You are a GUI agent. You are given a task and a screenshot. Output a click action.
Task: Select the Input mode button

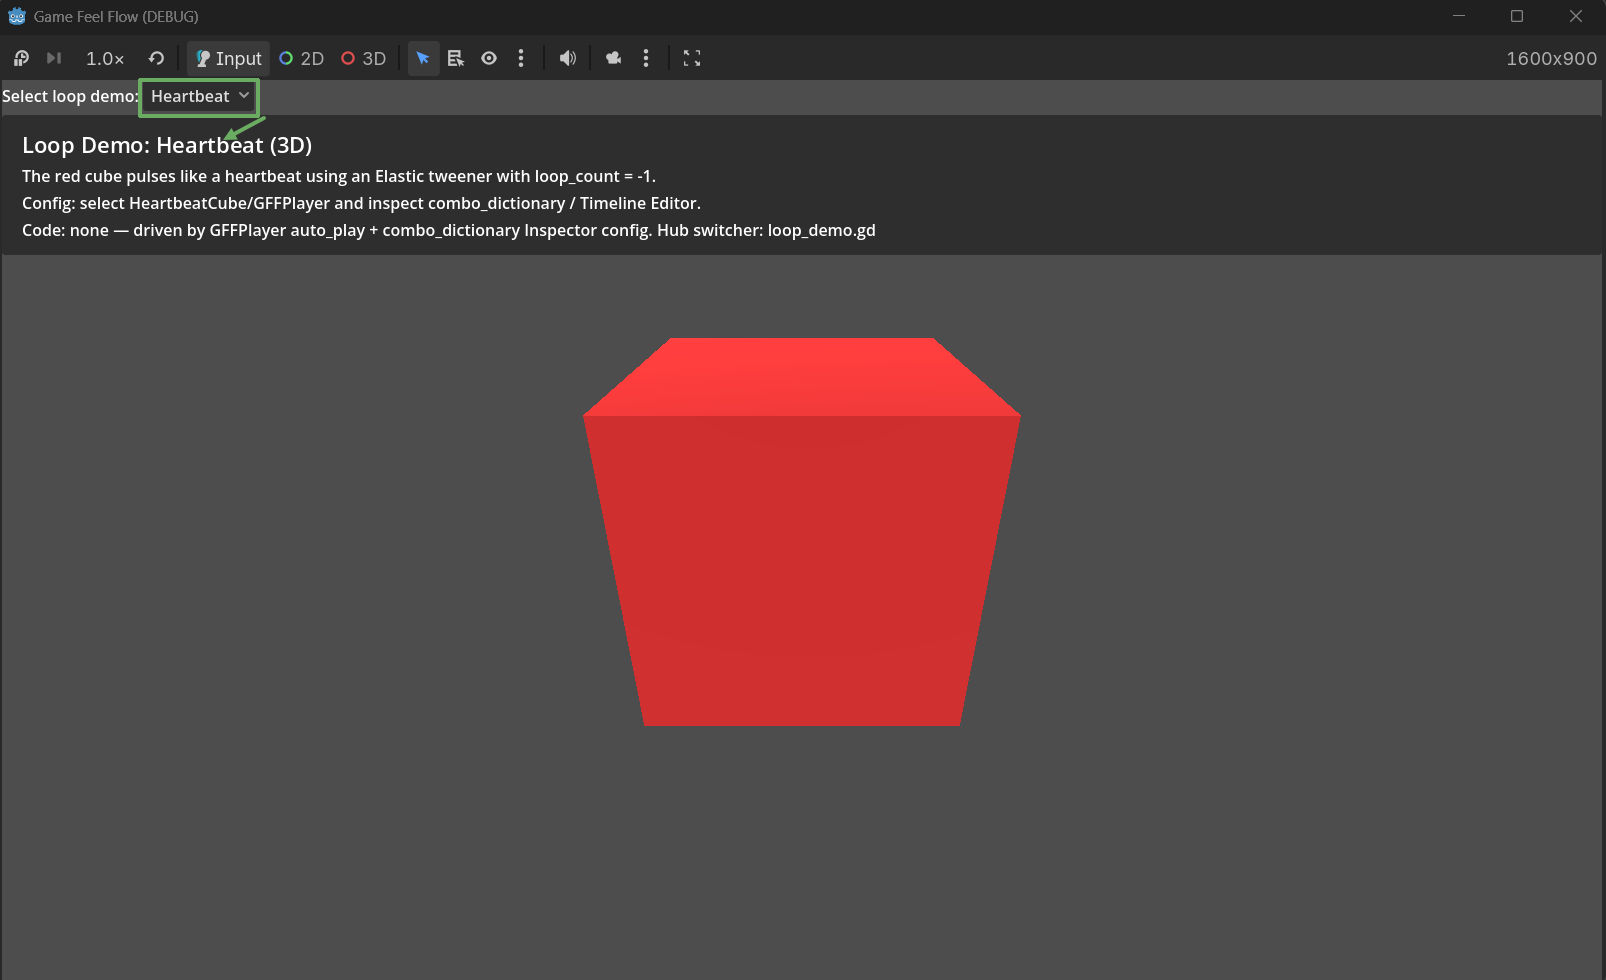228,58
